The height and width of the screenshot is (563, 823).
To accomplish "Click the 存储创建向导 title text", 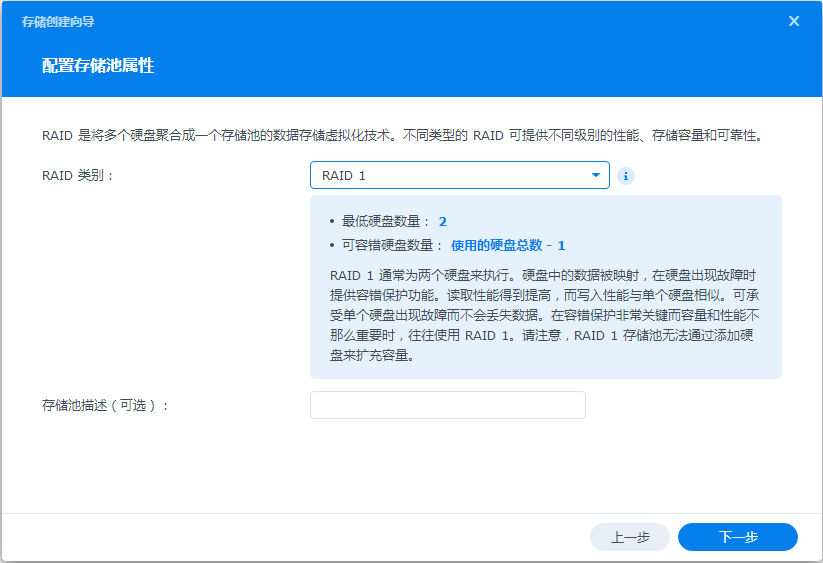I will (x=58, y=22).
